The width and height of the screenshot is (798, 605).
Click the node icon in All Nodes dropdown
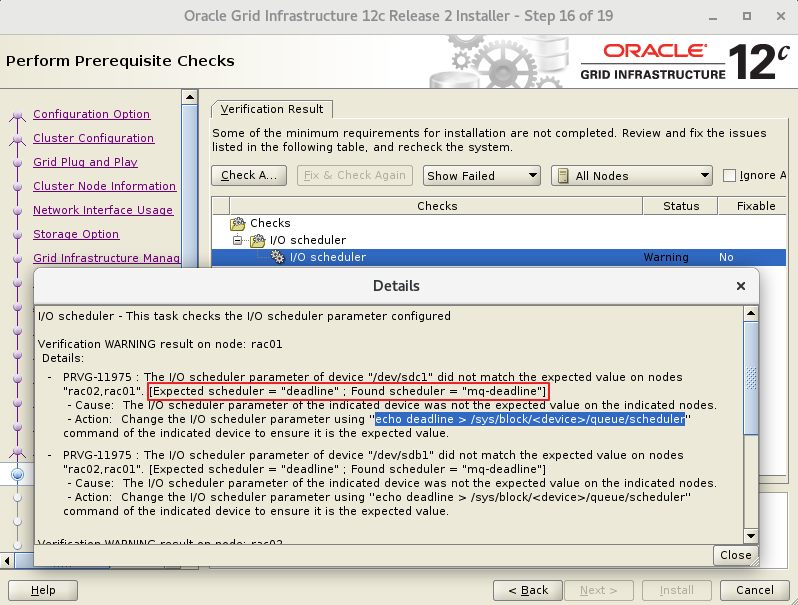pos(563,176)
